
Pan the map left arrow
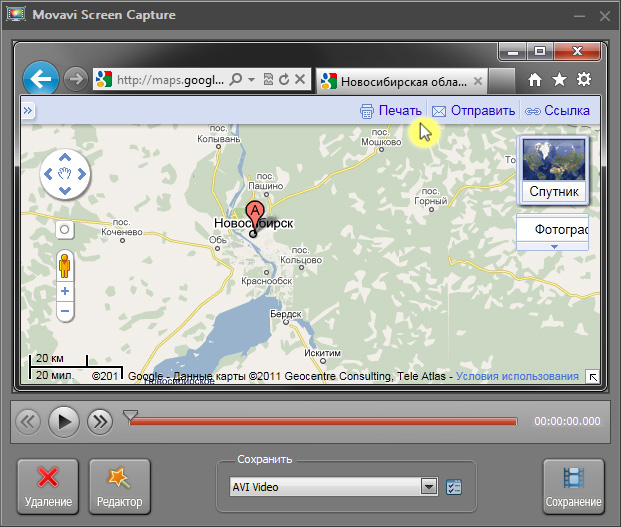pyautogui.click(x=48, y=174)
